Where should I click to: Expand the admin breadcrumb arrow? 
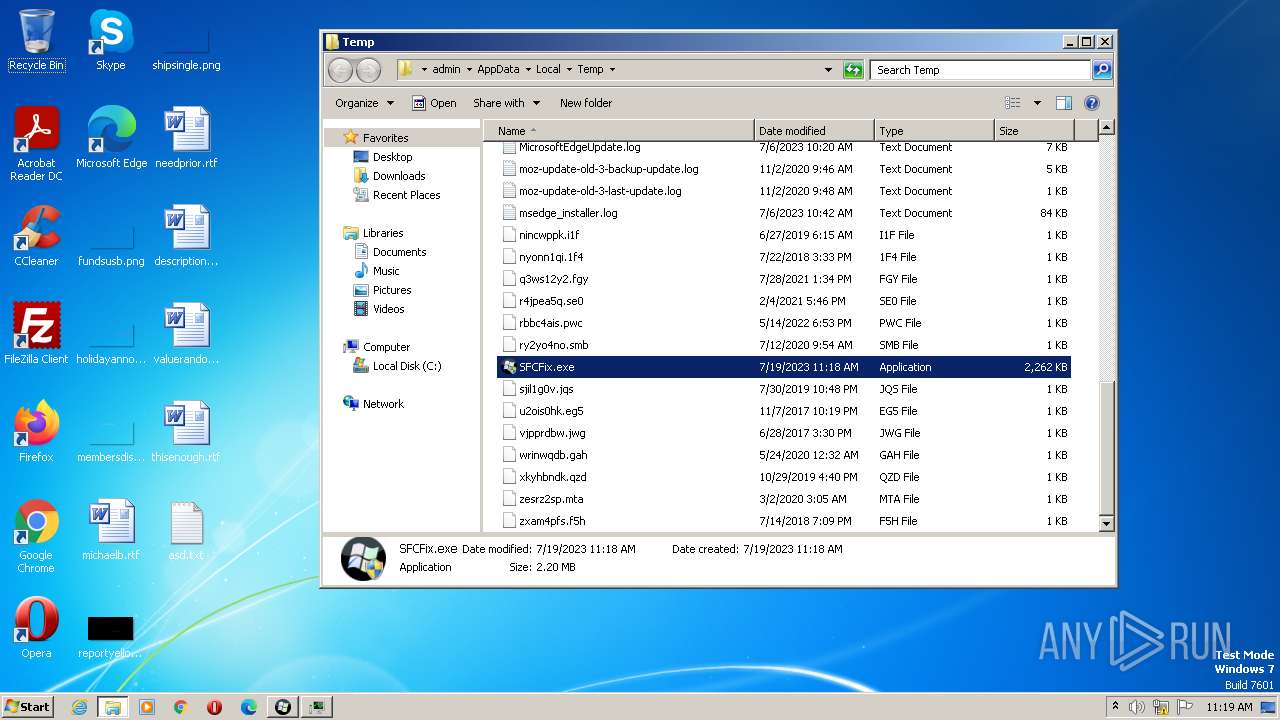[467, 70]
